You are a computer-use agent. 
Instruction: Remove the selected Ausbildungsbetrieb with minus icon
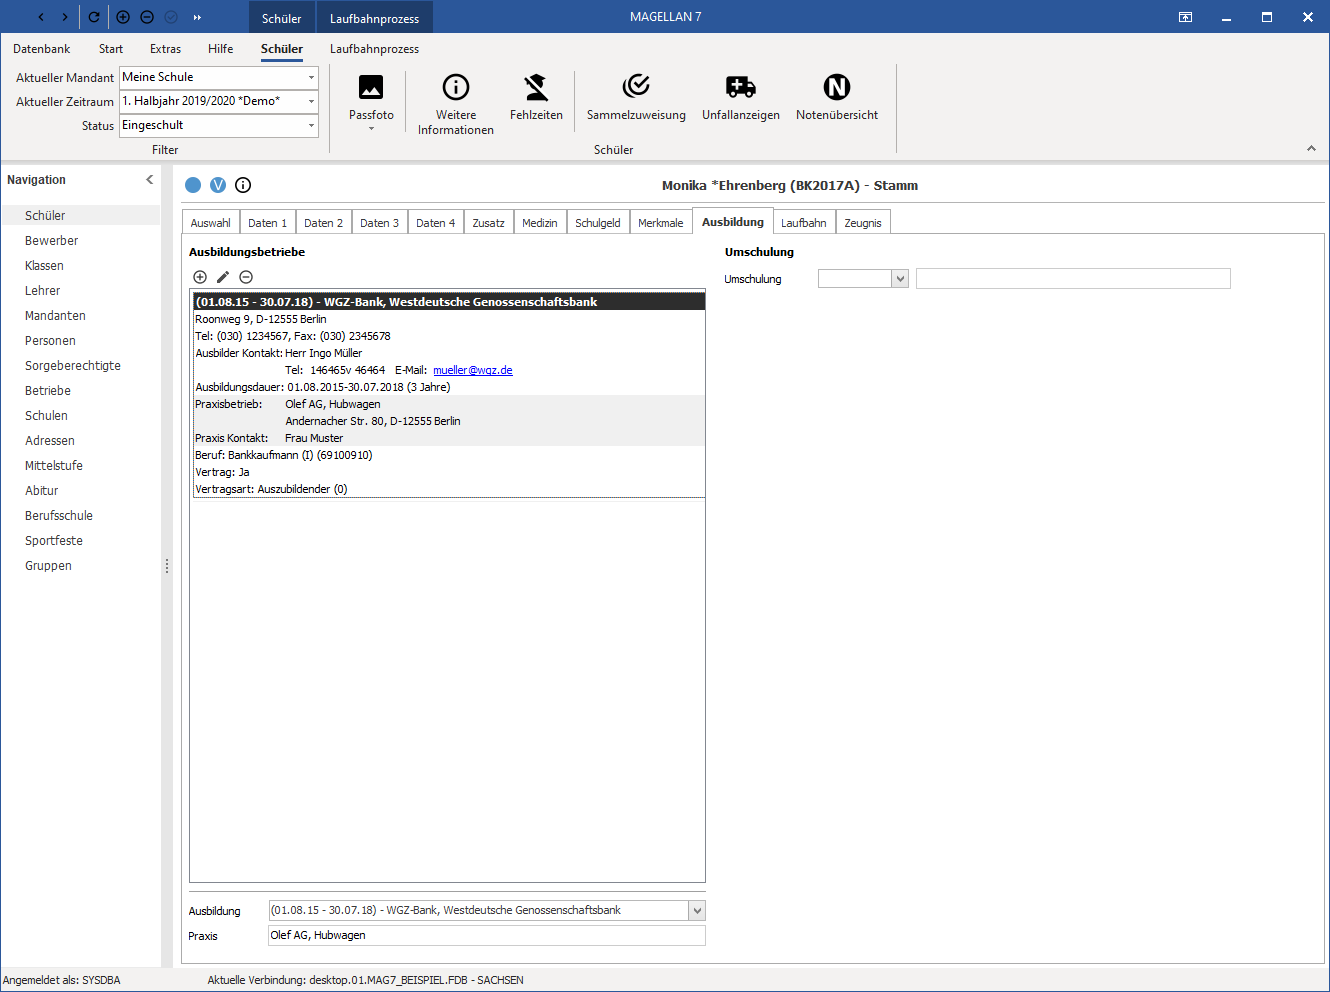tap(246, 277)
